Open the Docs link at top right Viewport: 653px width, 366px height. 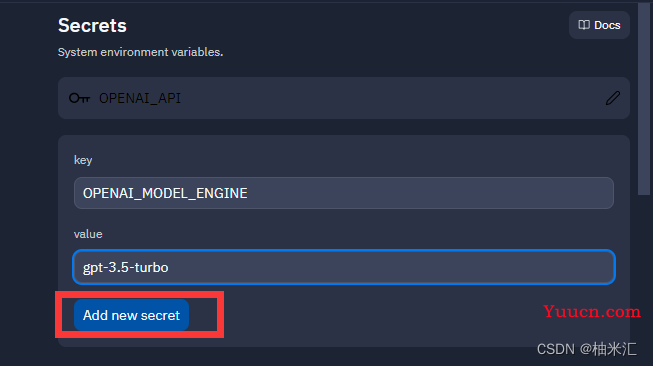point(599,25)
